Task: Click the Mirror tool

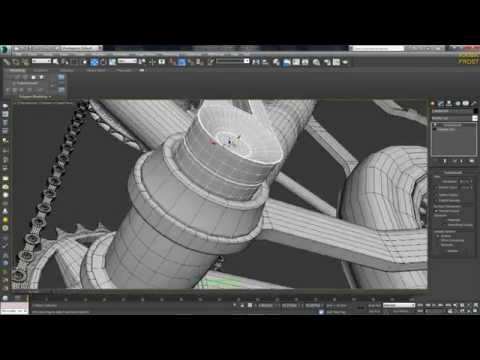Action: 256,62
